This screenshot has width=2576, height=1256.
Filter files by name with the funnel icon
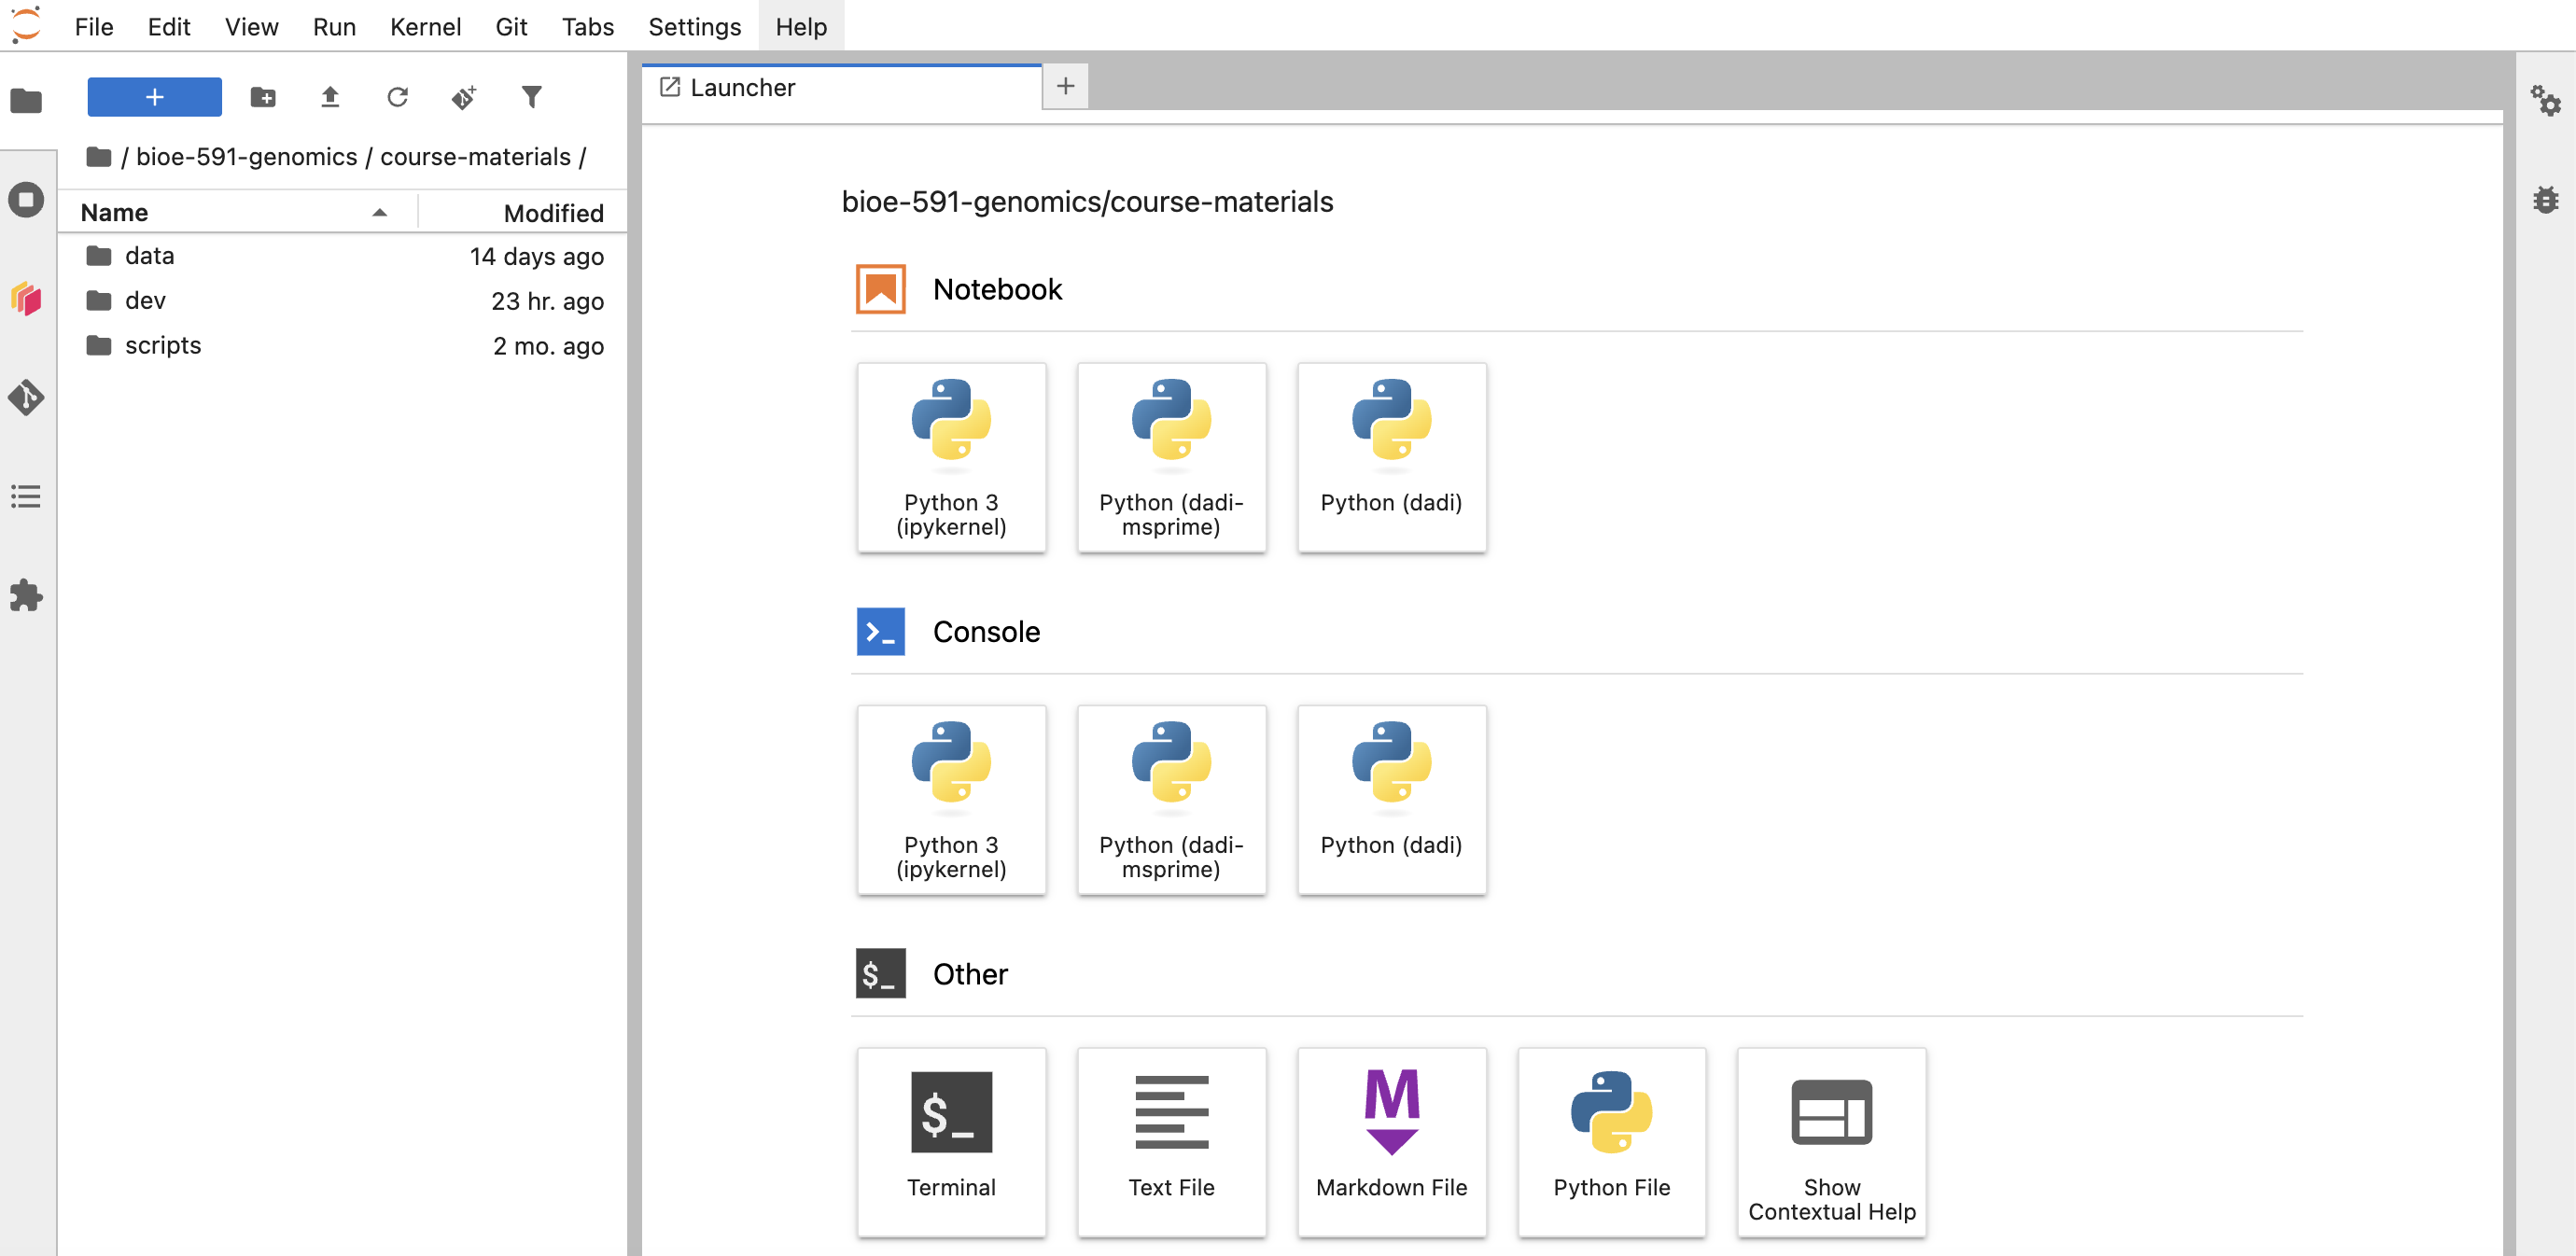532,97
